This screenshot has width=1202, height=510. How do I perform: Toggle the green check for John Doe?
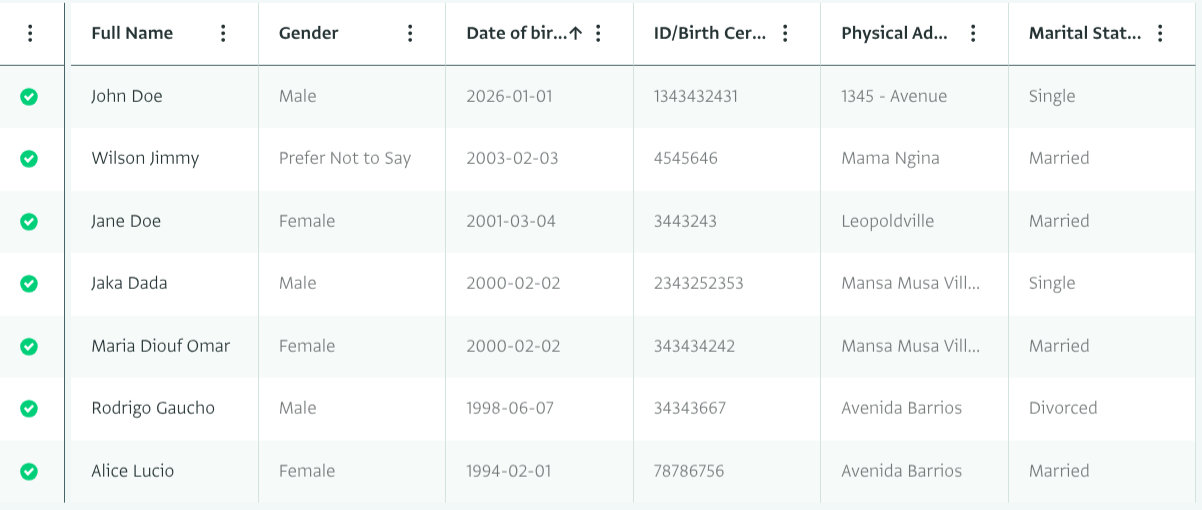pyautogui.click(x=29, y=96)
